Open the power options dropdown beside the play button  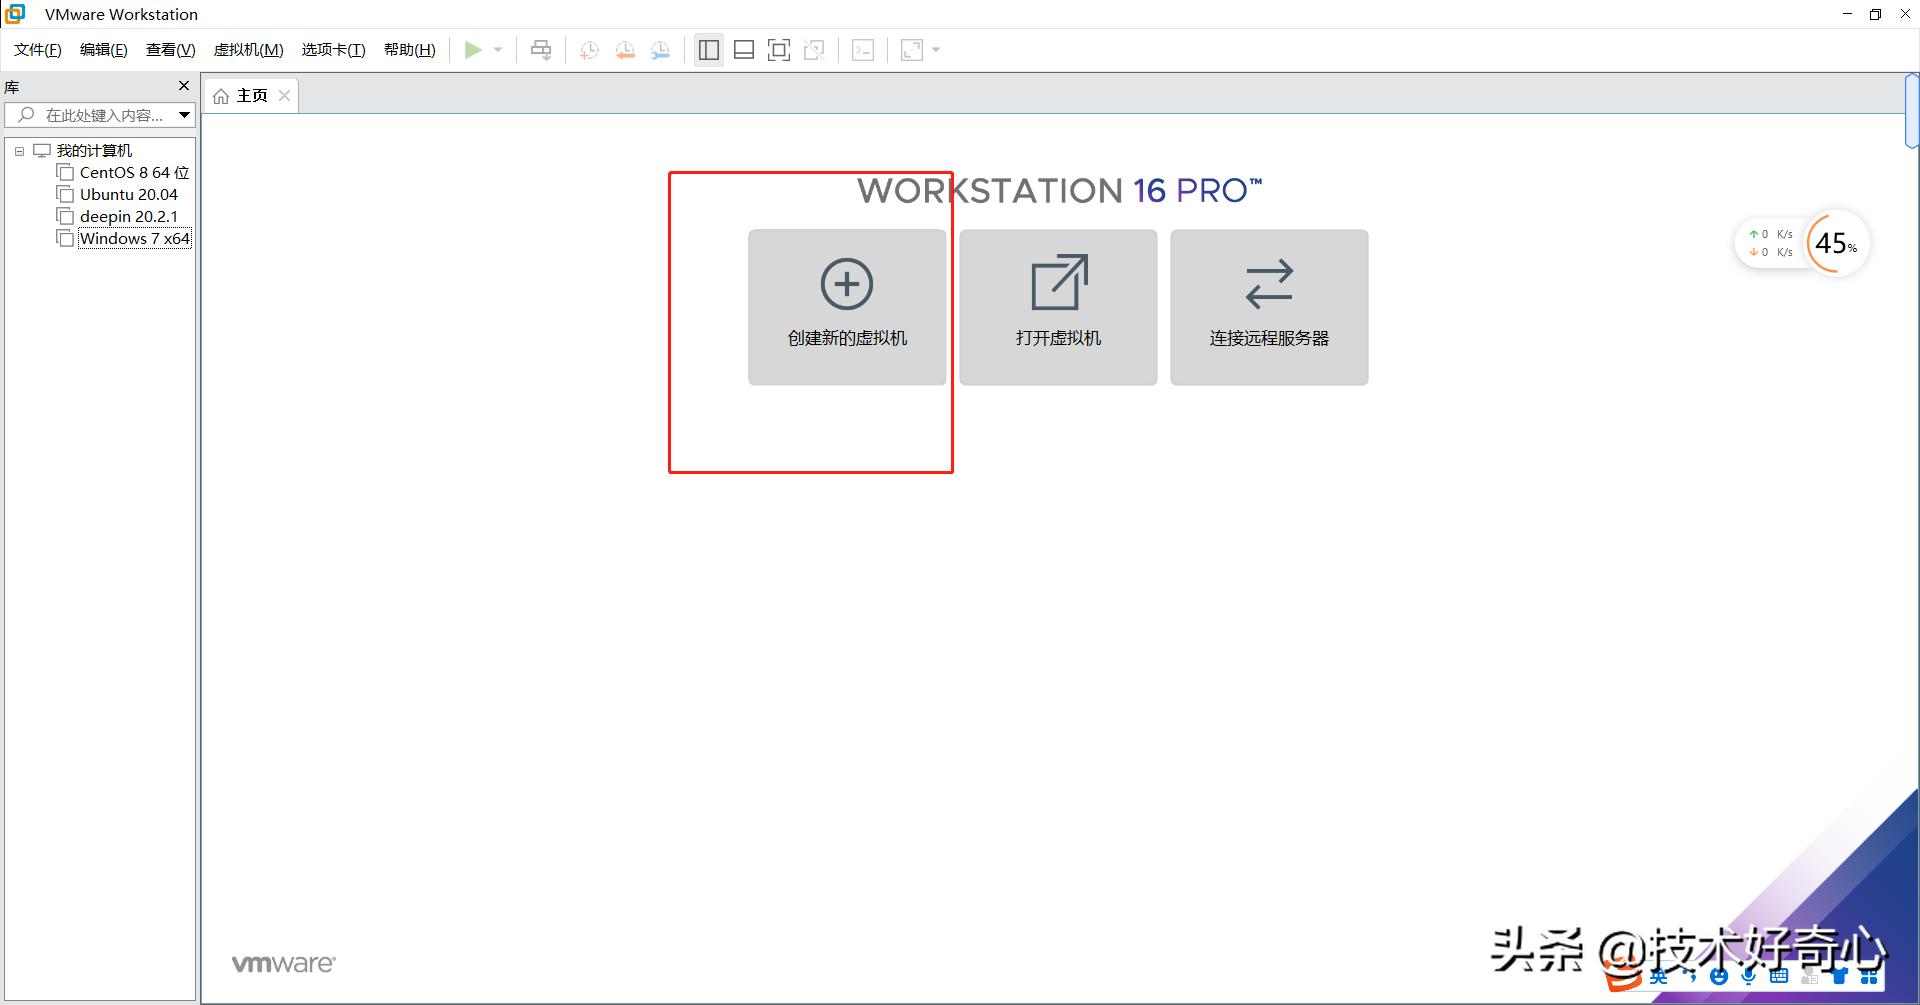click(498, 50)
